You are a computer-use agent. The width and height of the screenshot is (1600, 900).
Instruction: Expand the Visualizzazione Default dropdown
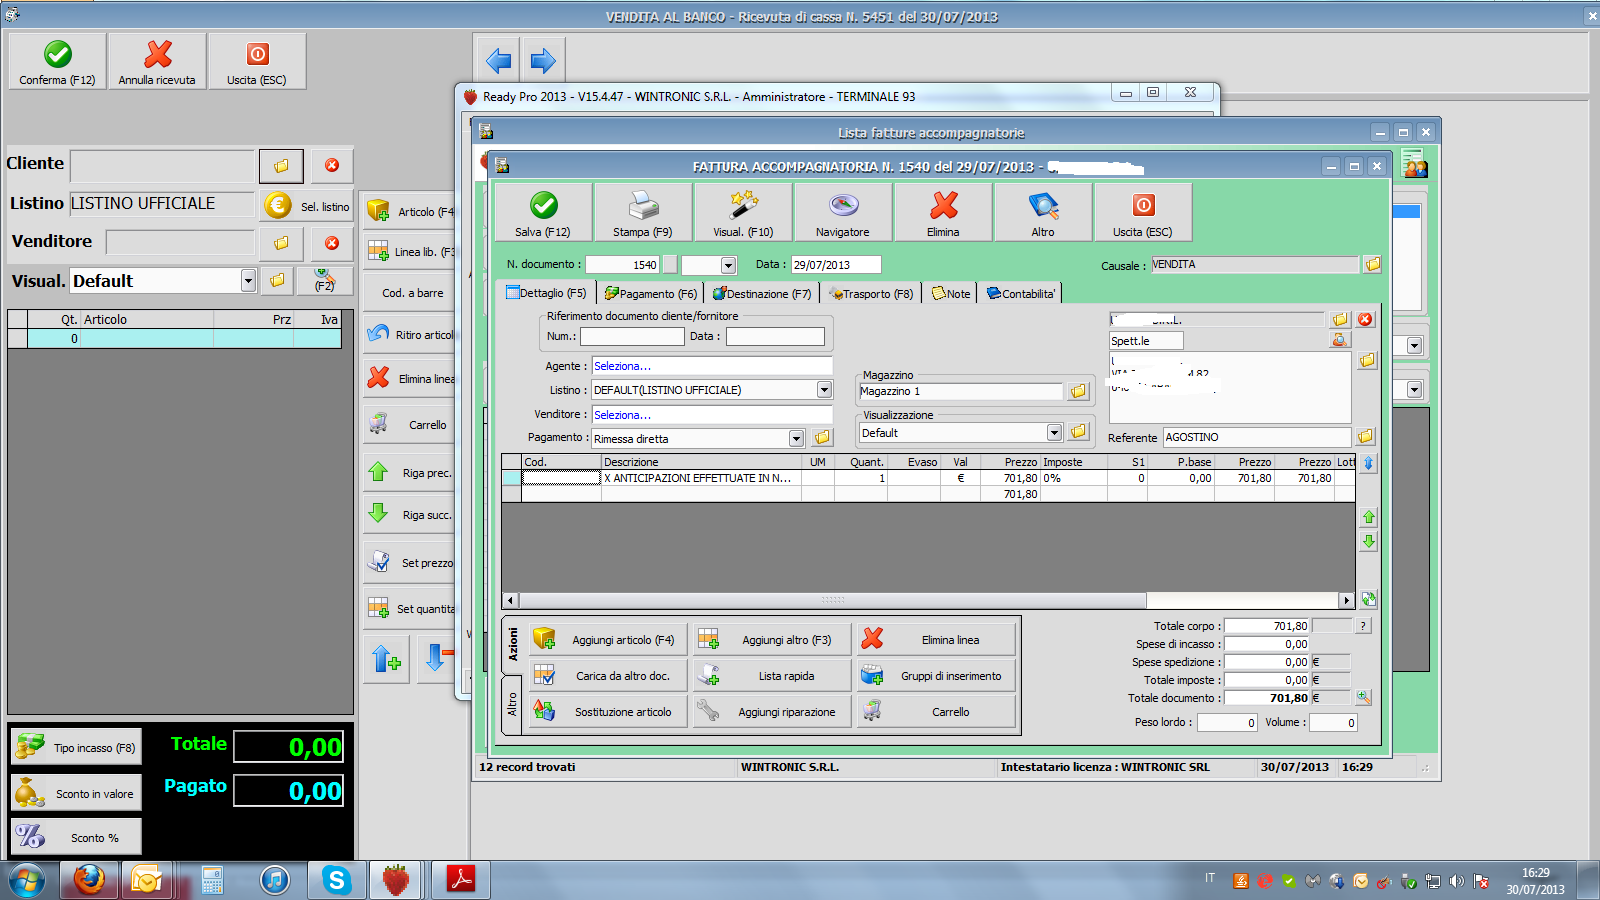[x=1054, y=433]
